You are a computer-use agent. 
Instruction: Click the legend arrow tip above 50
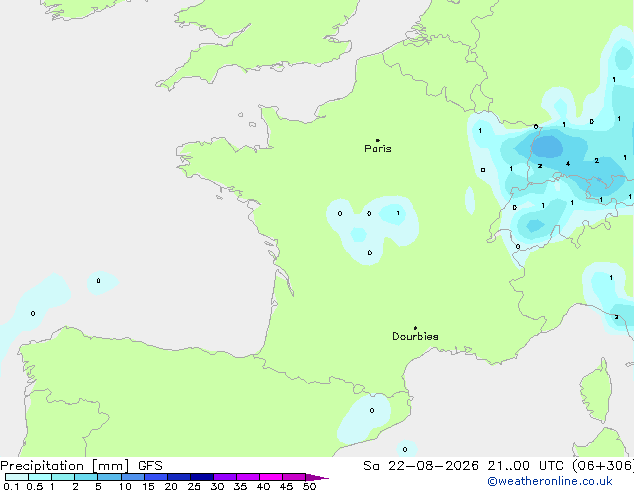(317, 477)
